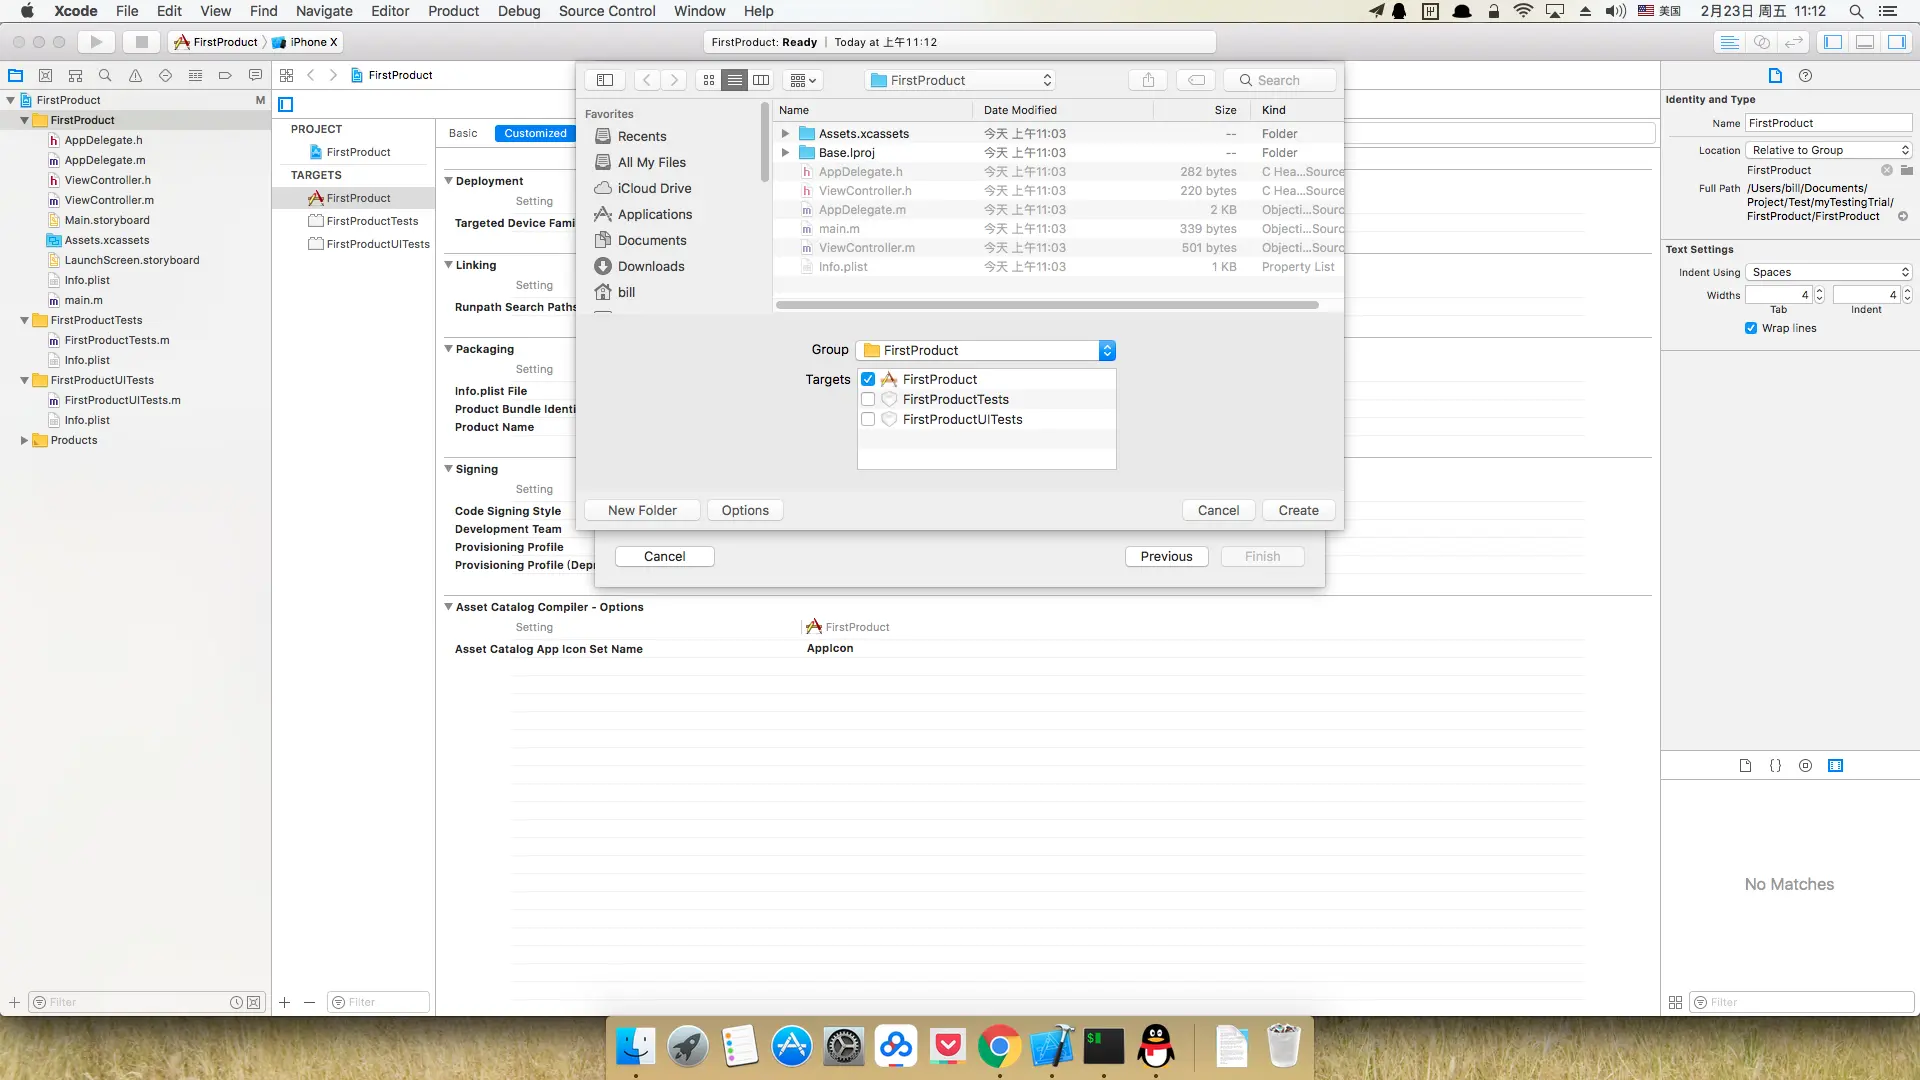Toggle the file dialog sidebar icon
The width and height of the screenshot is (1920, 1080).
[x=605, y=80]
